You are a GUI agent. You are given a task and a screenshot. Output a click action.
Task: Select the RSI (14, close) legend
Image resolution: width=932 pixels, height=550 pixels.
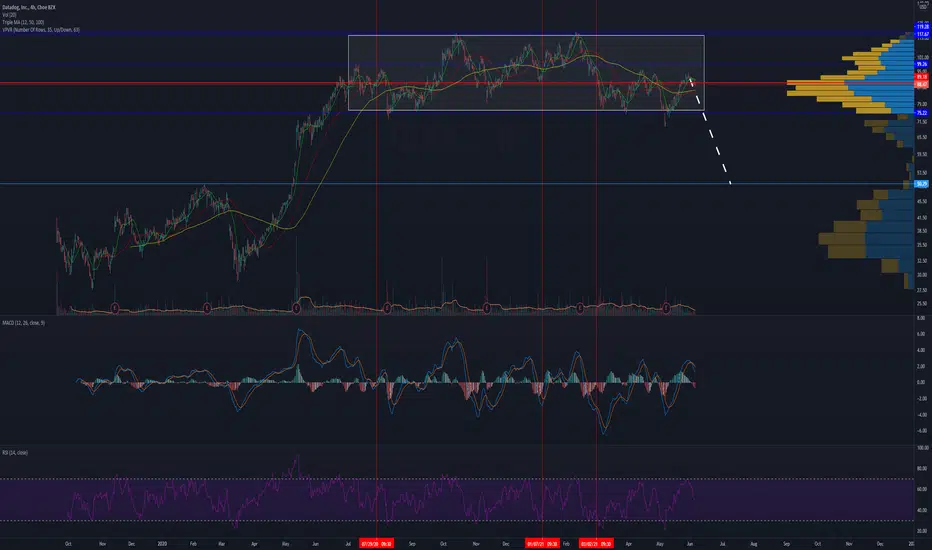15,452
